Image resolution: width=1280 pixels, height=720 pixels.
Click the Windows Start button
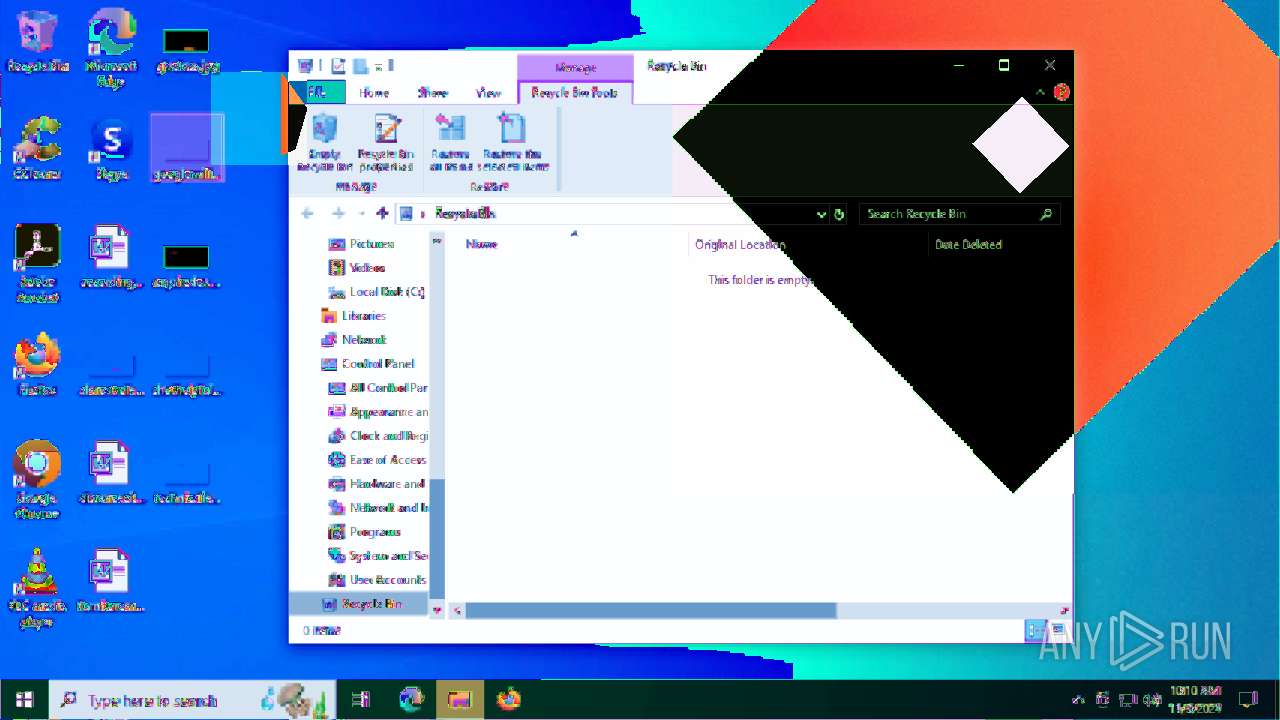24,700
